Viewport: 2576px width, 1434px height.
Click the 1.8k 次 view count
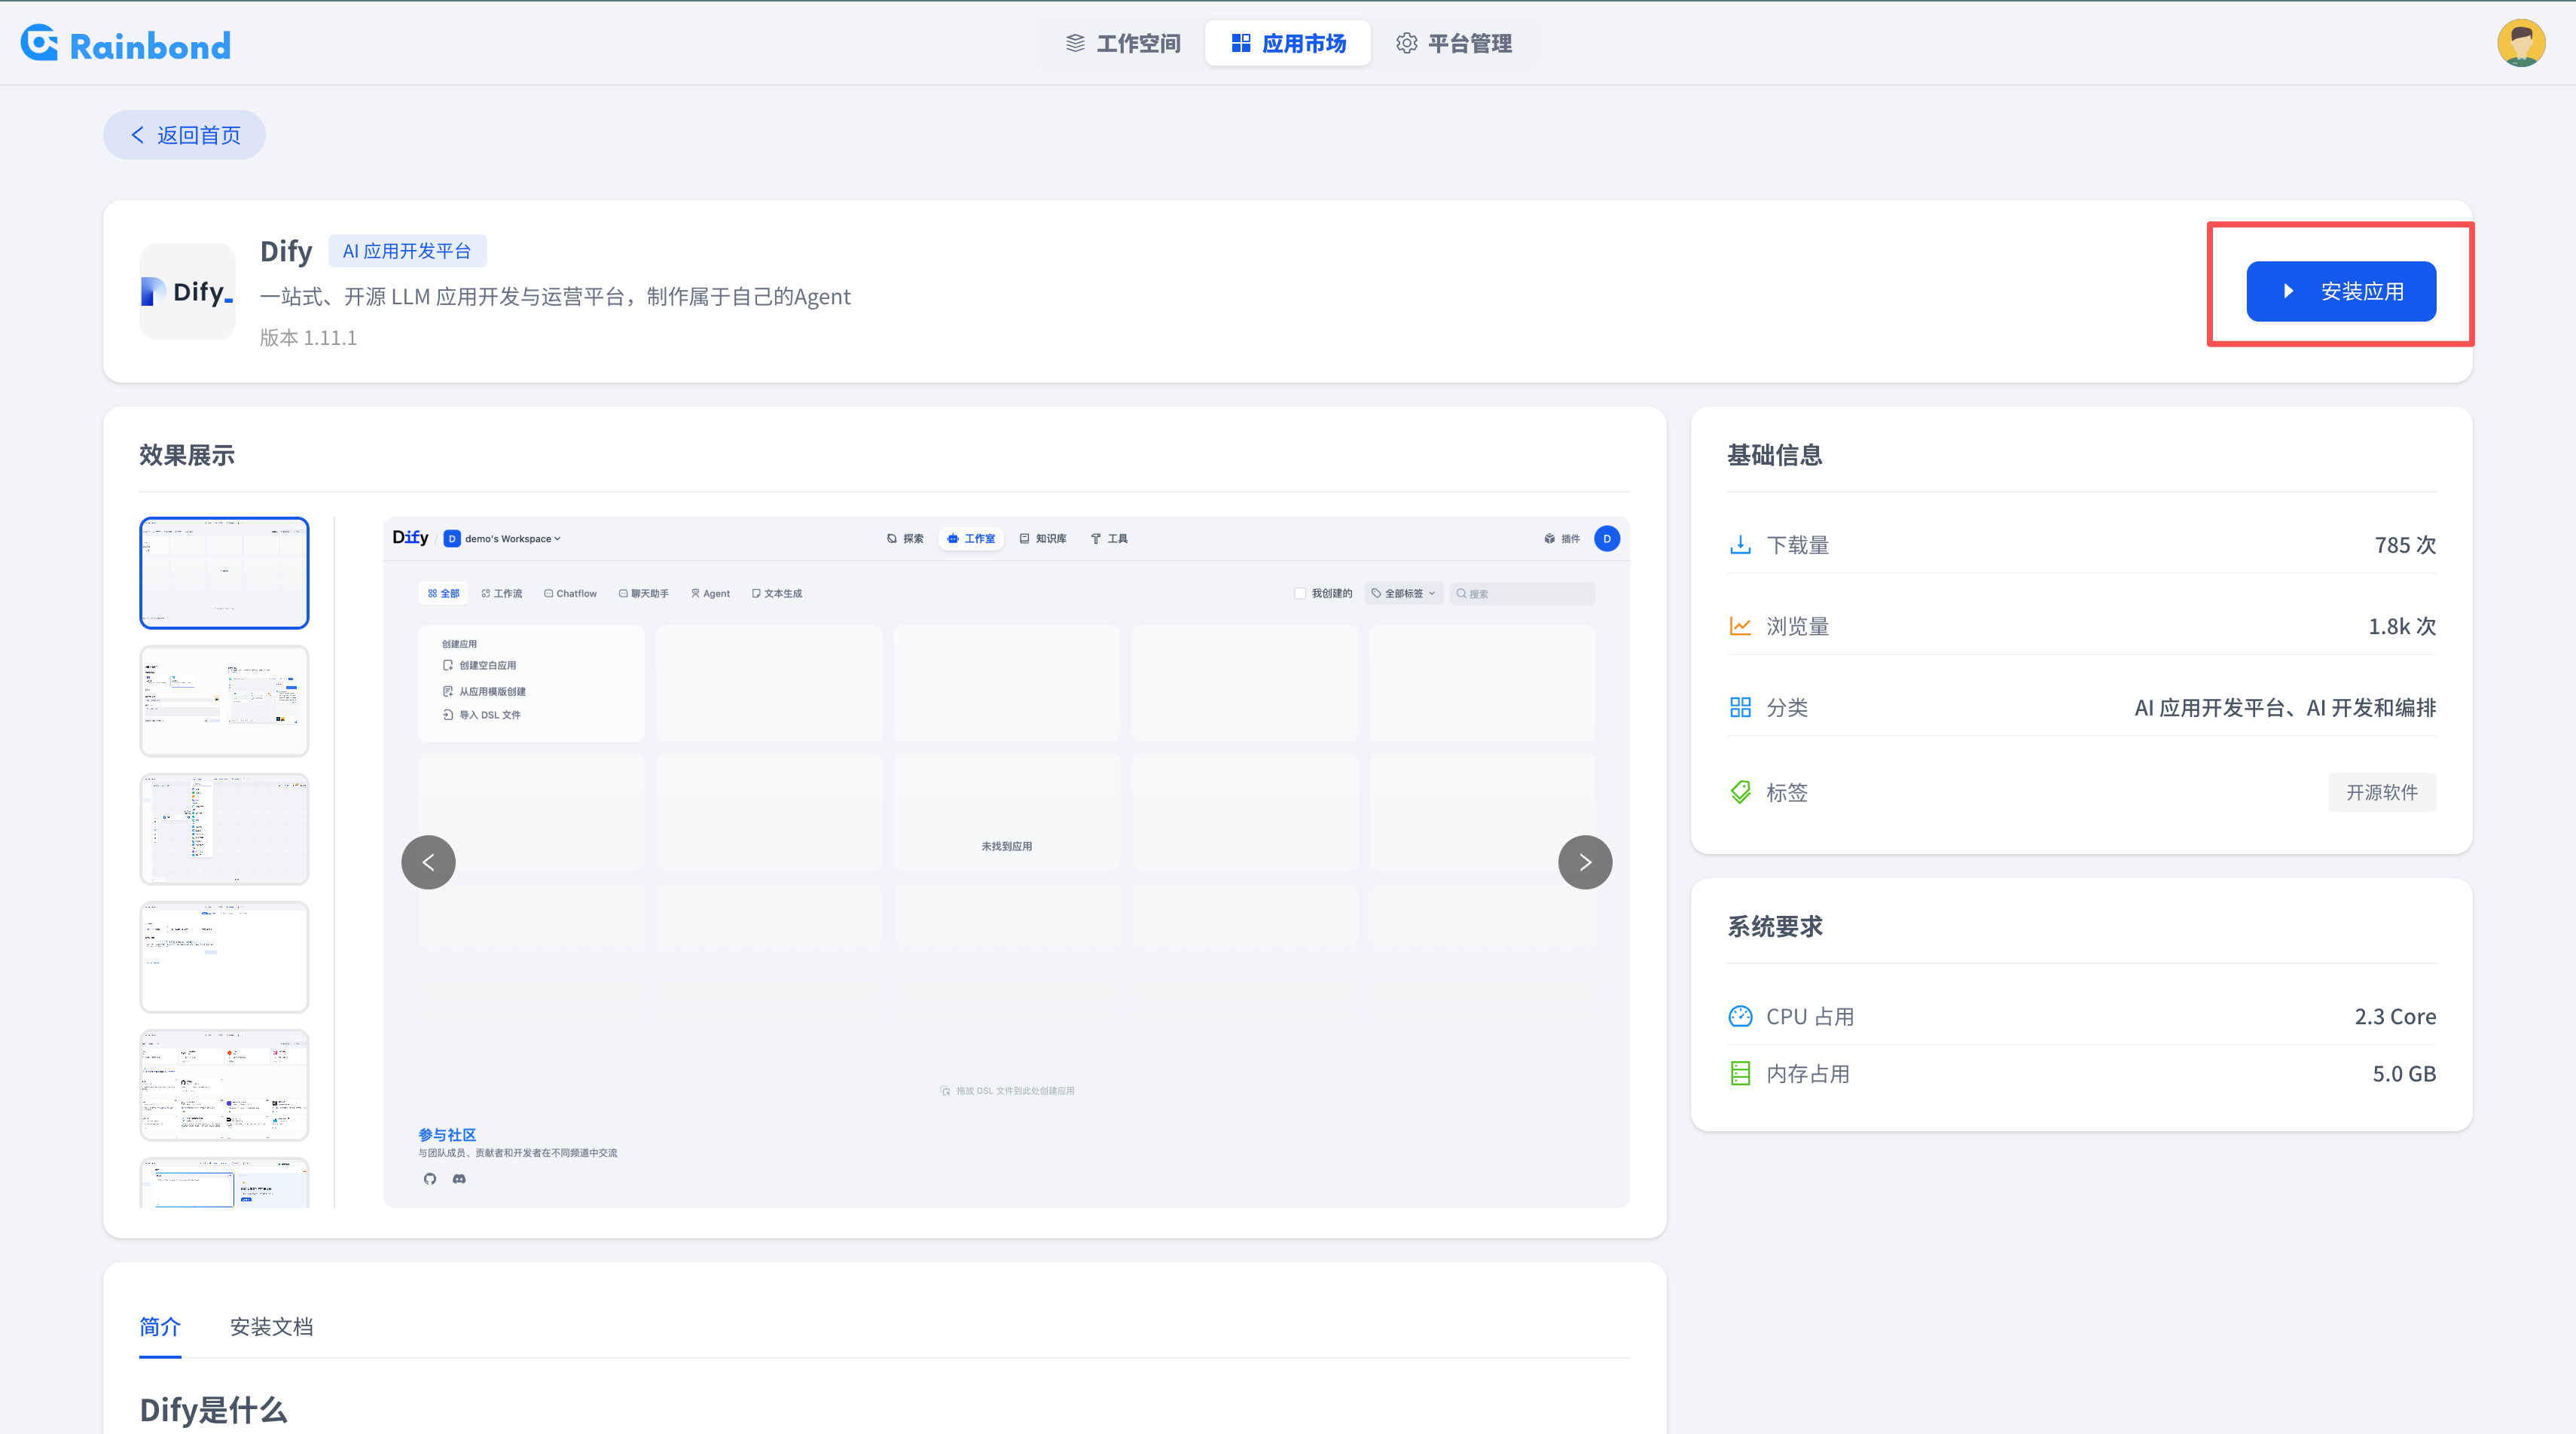2402,626
